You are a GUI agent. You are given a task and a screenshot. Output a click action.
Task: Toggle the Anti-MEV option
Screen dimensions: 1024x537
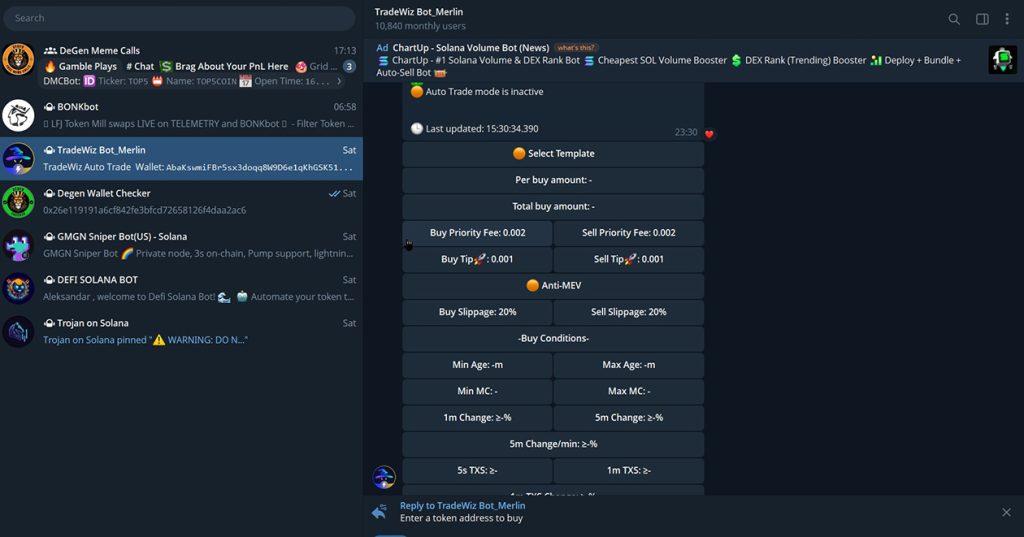pos(553,286)
